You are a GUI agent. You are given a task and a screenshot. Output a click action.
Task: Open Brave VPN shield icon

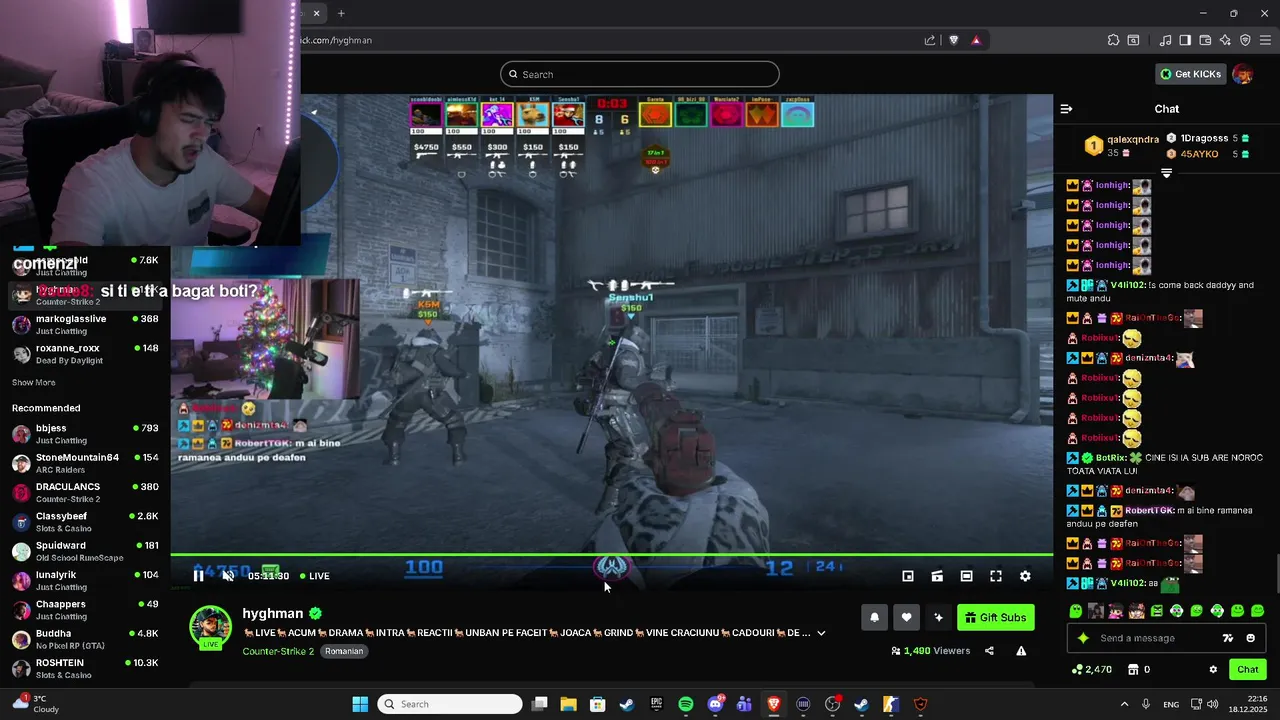pyautogui.click(x=1245, y=40)
